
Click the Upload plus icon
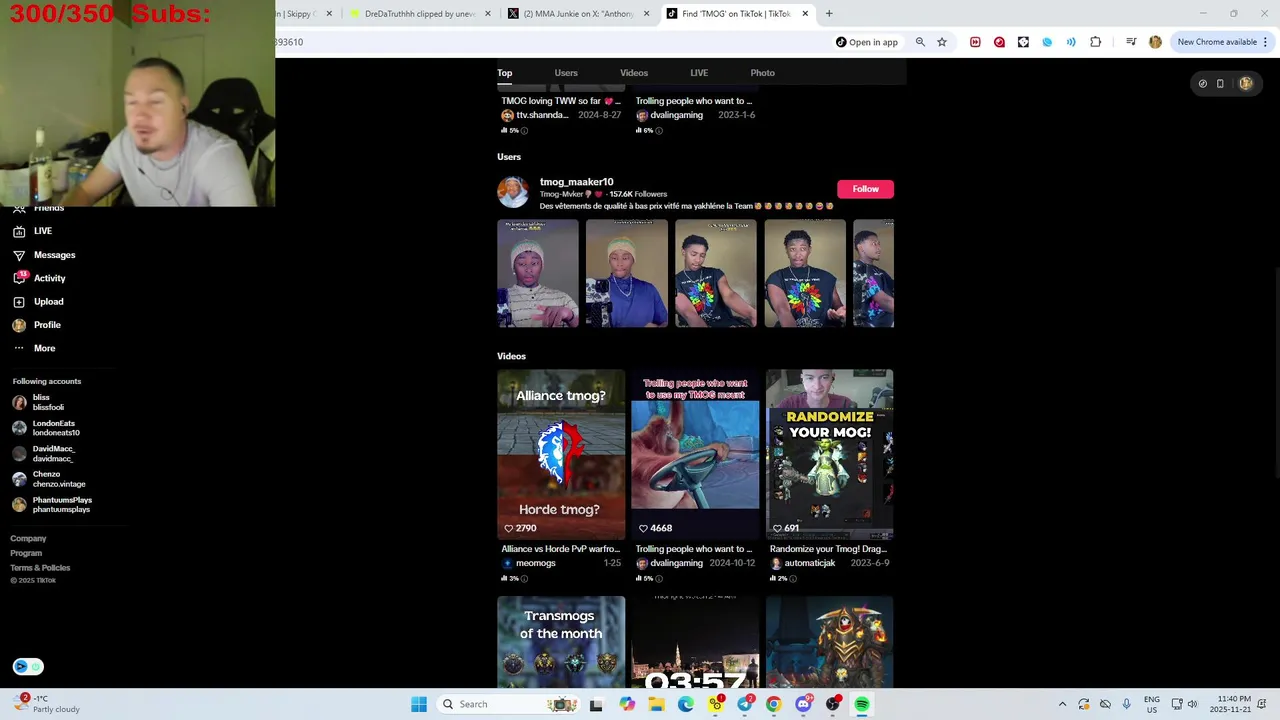[x=19, y=302]
